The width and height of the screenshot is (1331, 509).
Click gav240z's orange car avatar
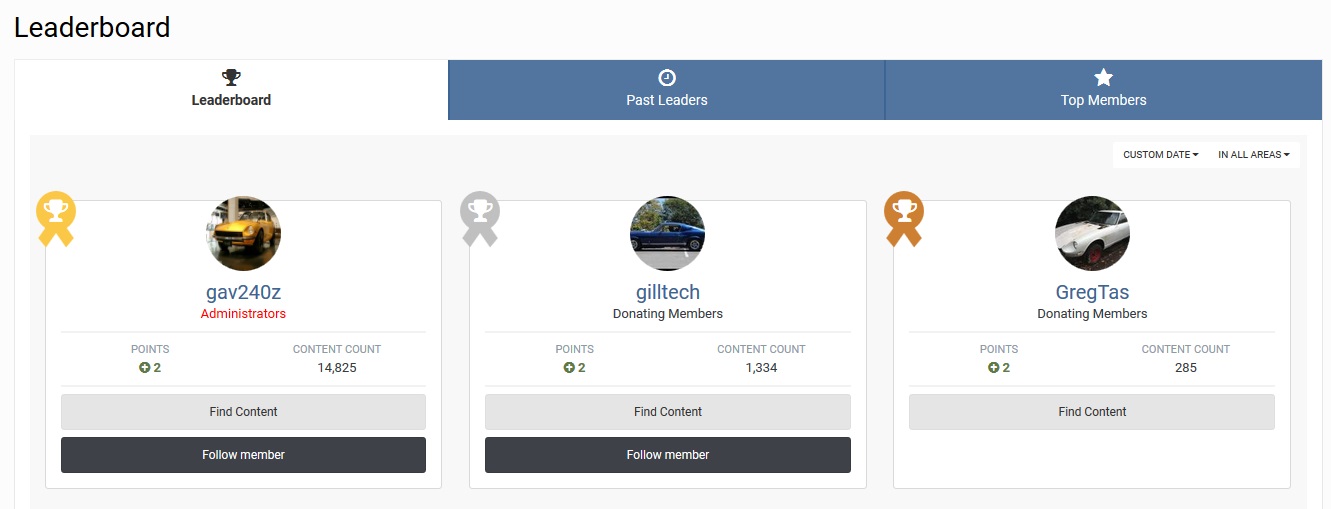point(243,233)
